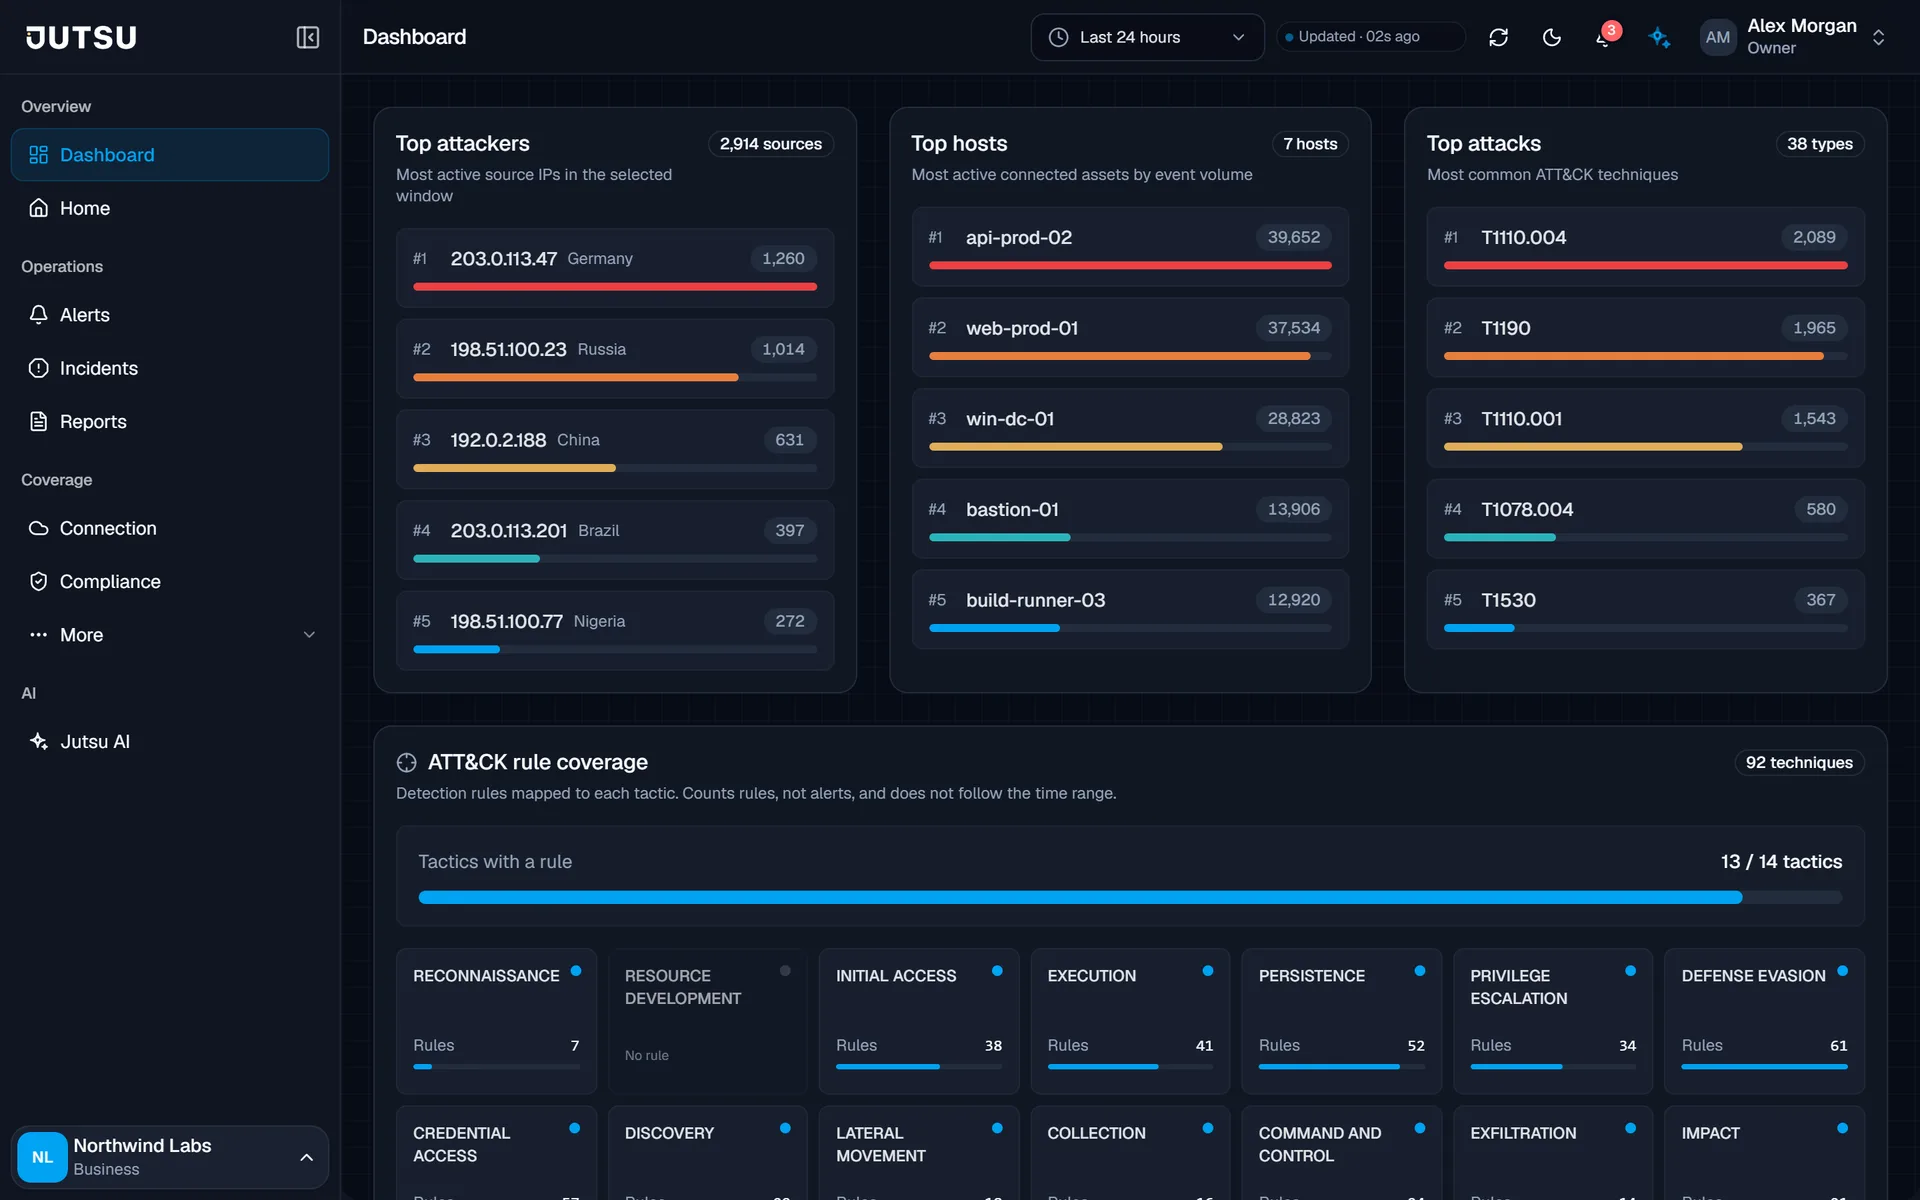
Task: Open the Defense Evasion tactic card
Action: point(1764,1021)
